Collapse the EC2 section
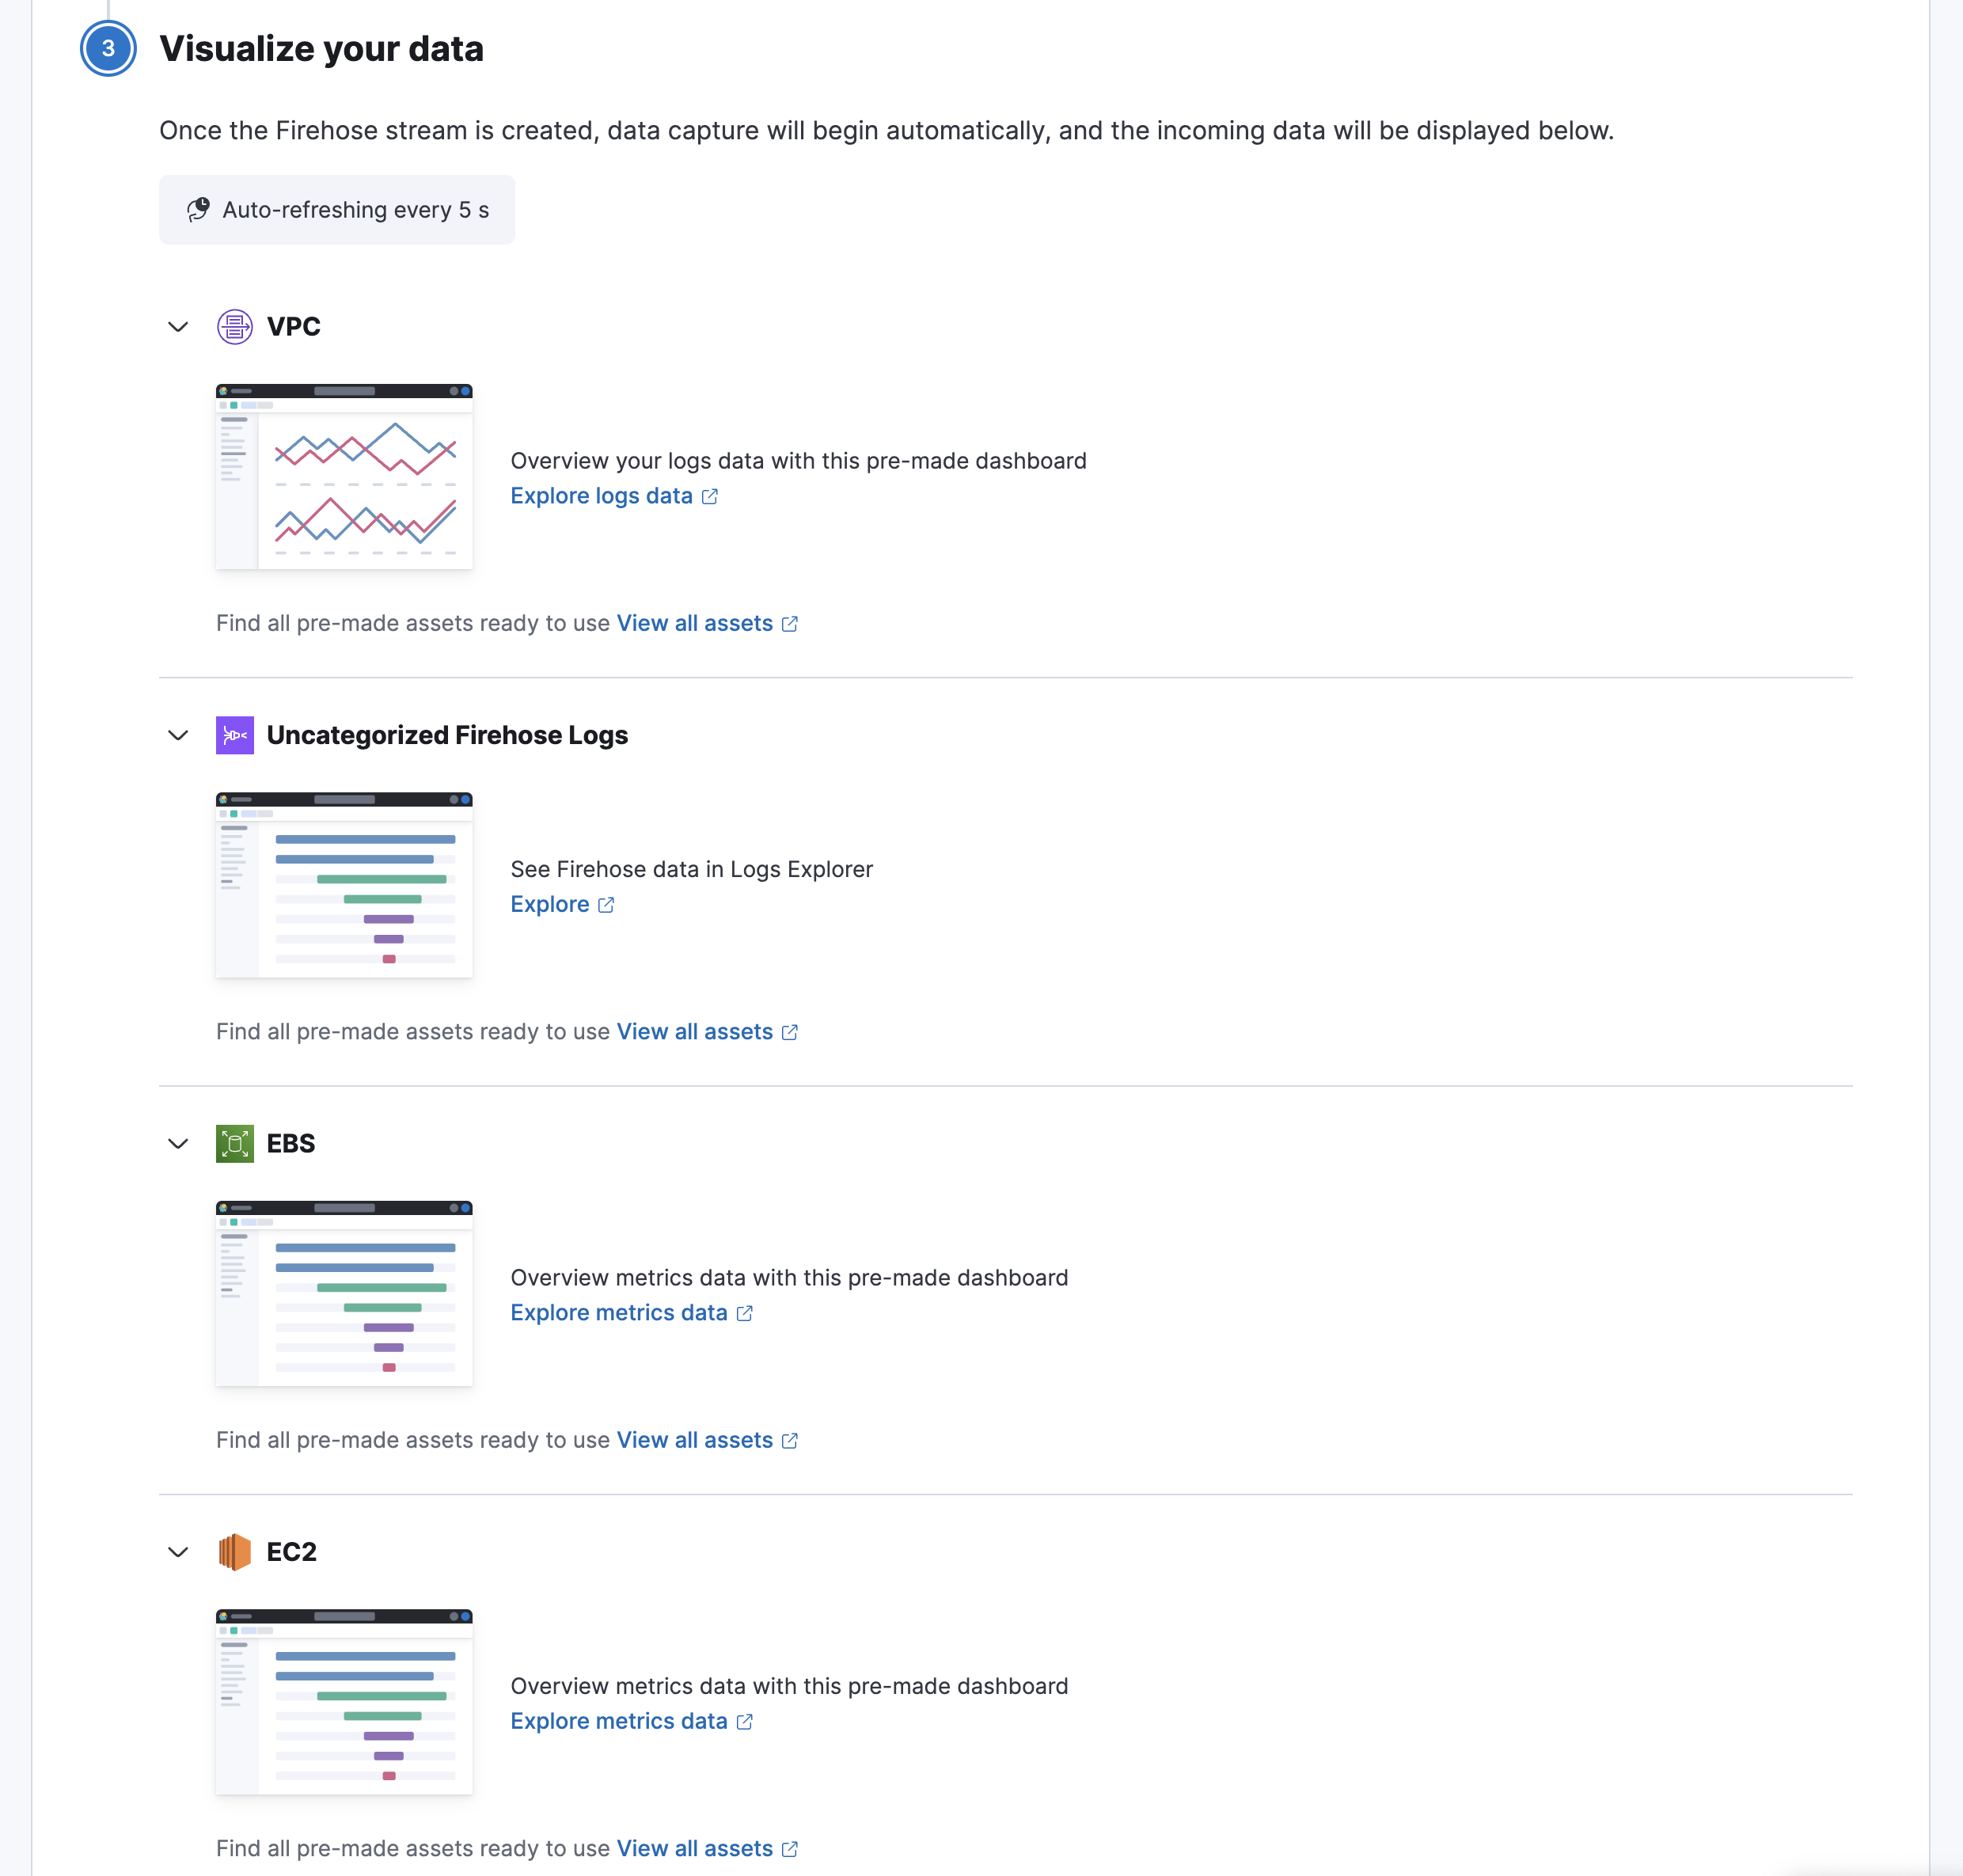Image resolution: width=1963 pixels, height=1876 pixels. [177, 1552]
